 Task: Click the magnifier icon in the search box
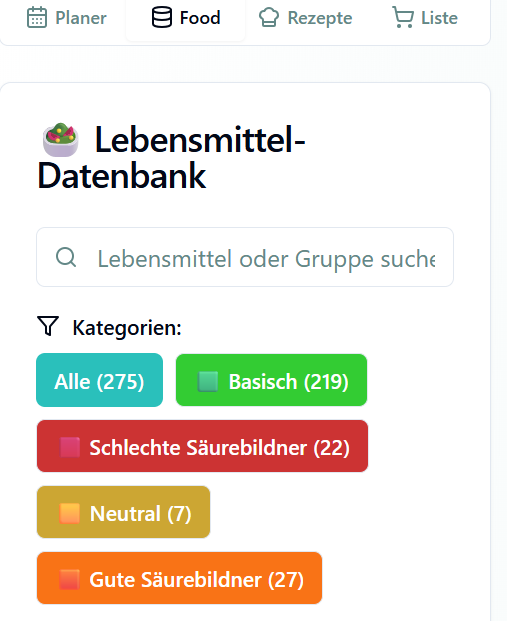(x=66, y=257)
